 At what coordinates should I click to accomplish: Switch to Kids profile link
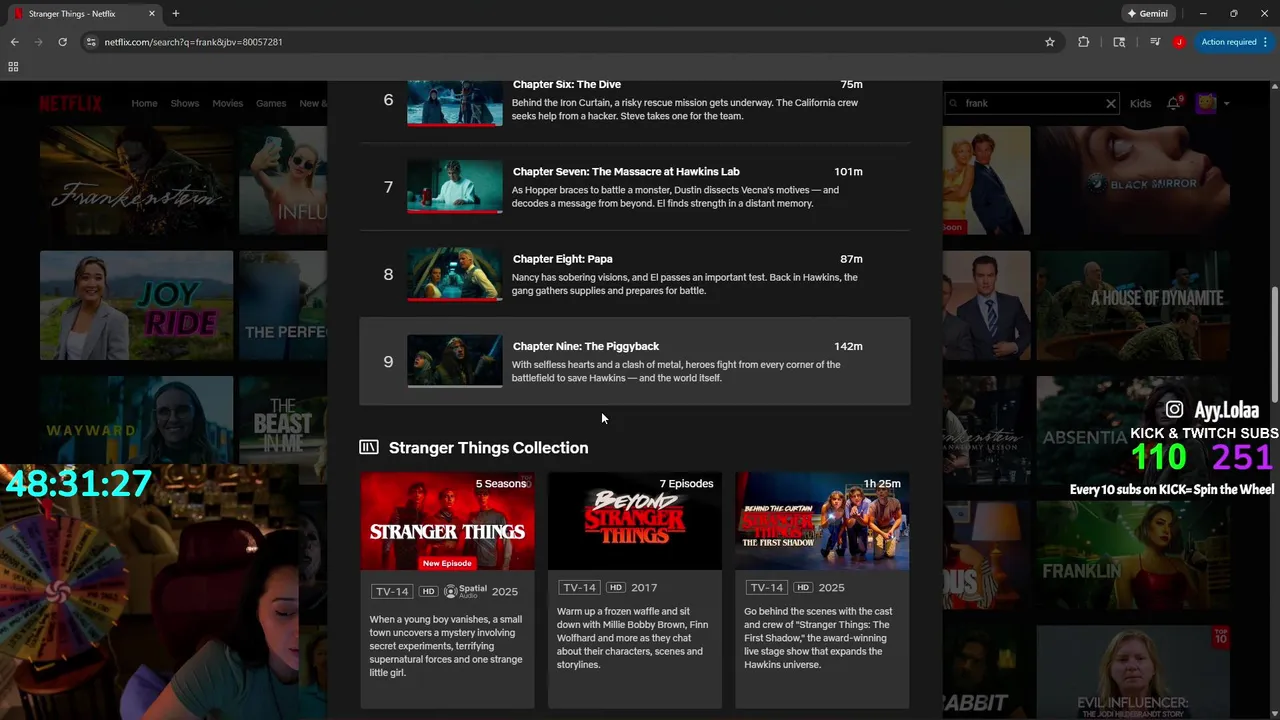pyautogui.click(x=1140, y=103)
